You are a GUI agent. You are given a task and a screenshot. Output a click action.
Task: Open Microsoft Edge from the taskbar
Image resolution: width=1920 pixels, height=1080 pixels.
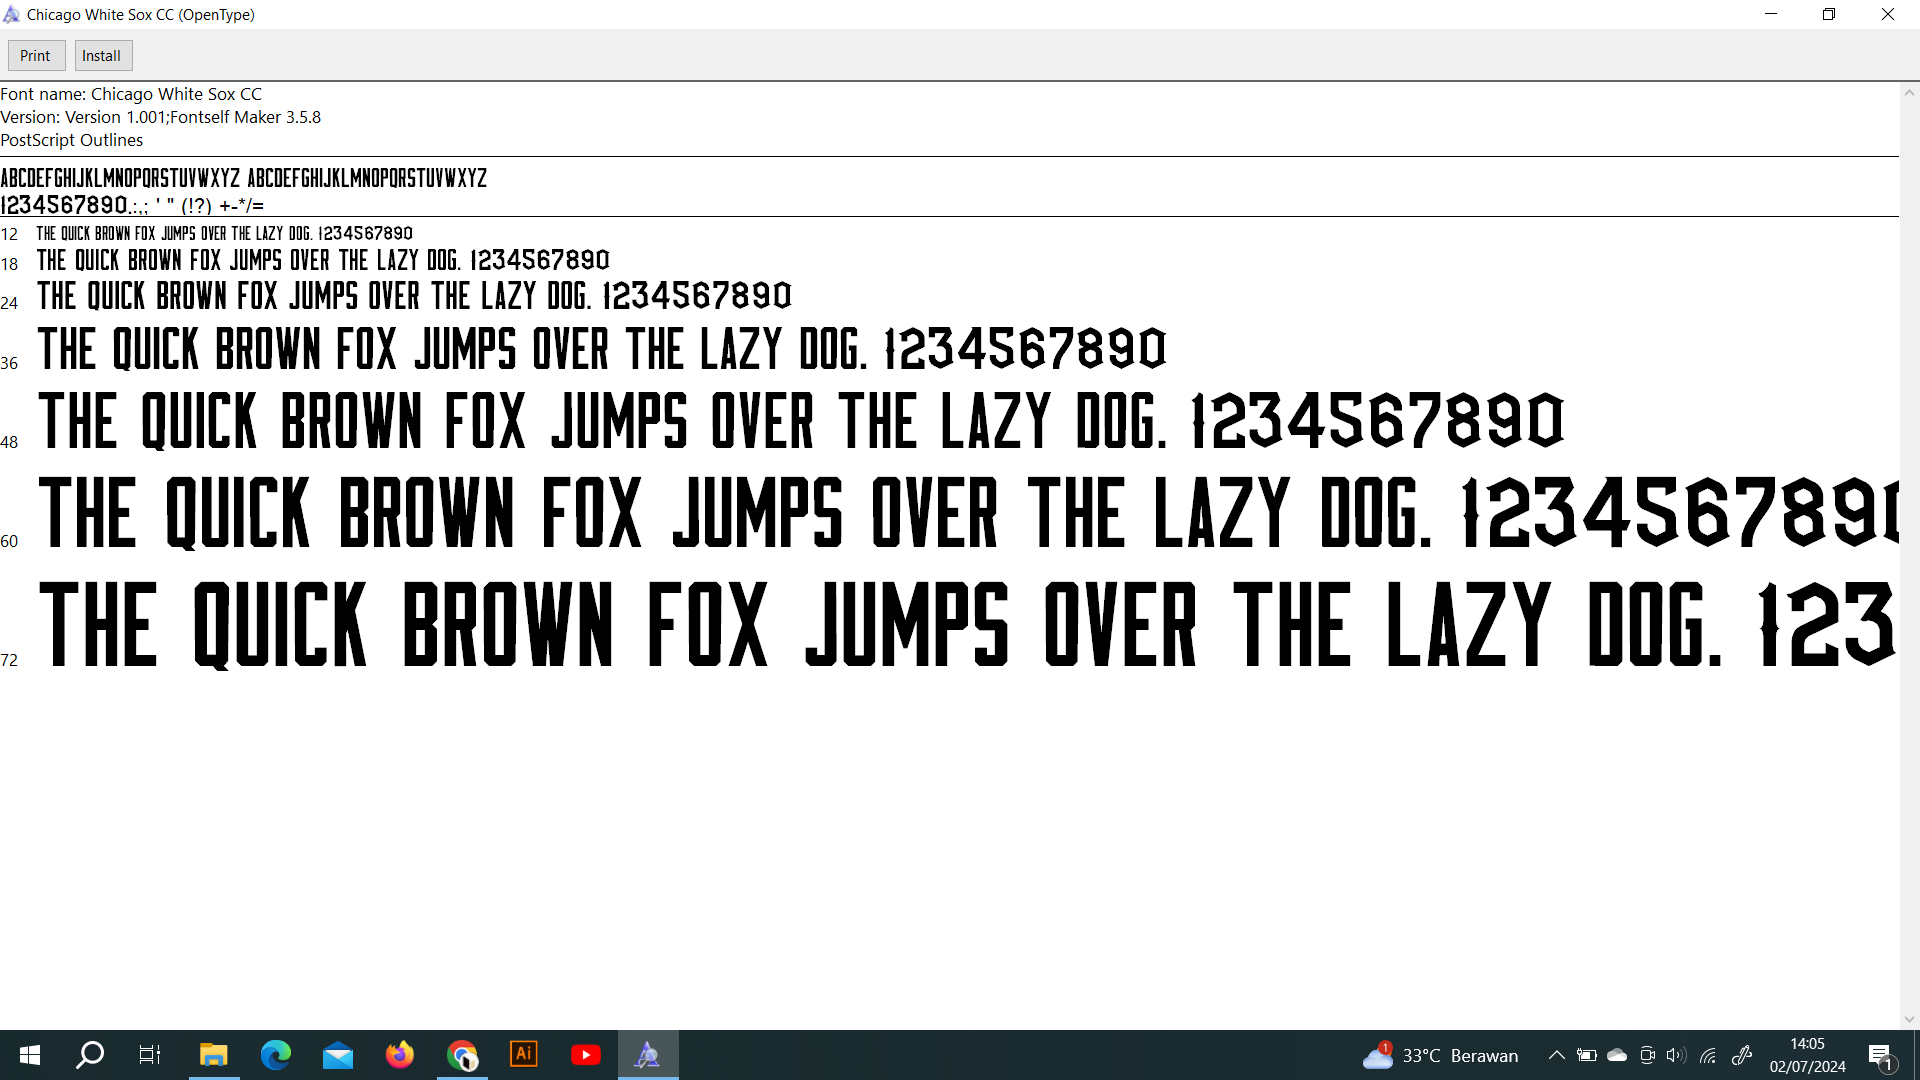(276, 1055)
